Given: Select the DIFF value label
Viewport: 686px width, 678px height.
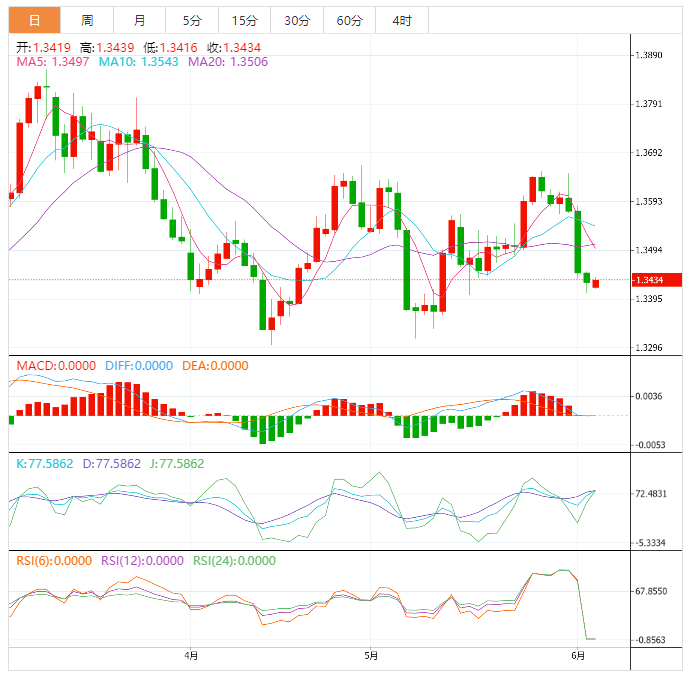Looking at the screenshot, I should pyautogui.click(x=138, y=366).
